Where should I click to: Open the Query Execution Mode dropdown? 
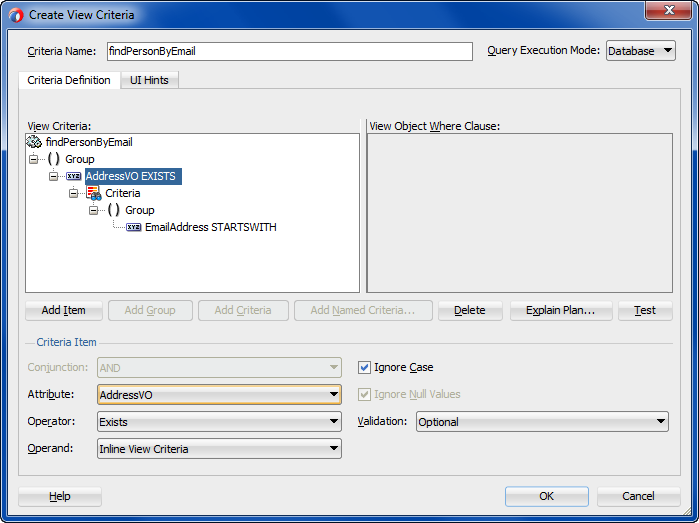click(x=641, y=51)
